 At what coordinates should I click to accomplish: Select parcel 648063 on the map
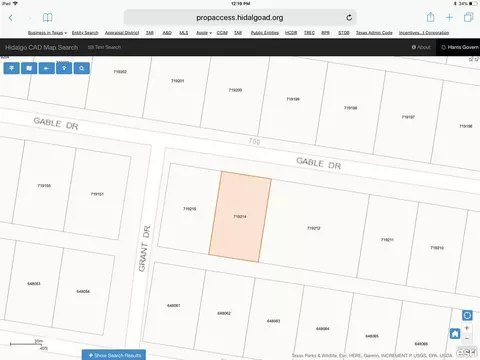pos(273,321)
